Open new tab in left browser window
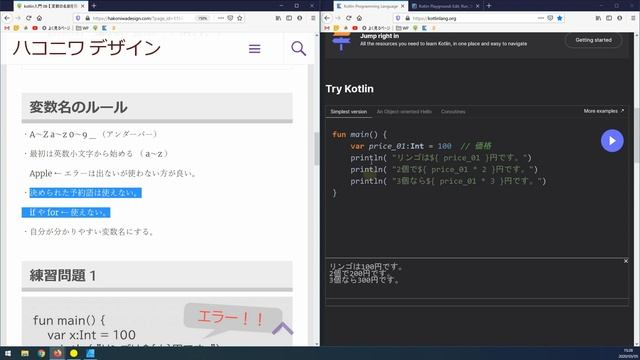 click(94, 6)
